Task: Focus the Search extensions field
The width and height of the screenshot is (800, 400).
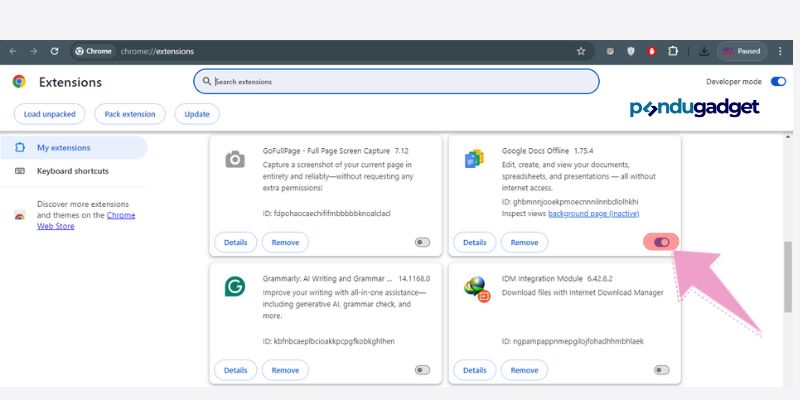Action: tap(396, 82)
